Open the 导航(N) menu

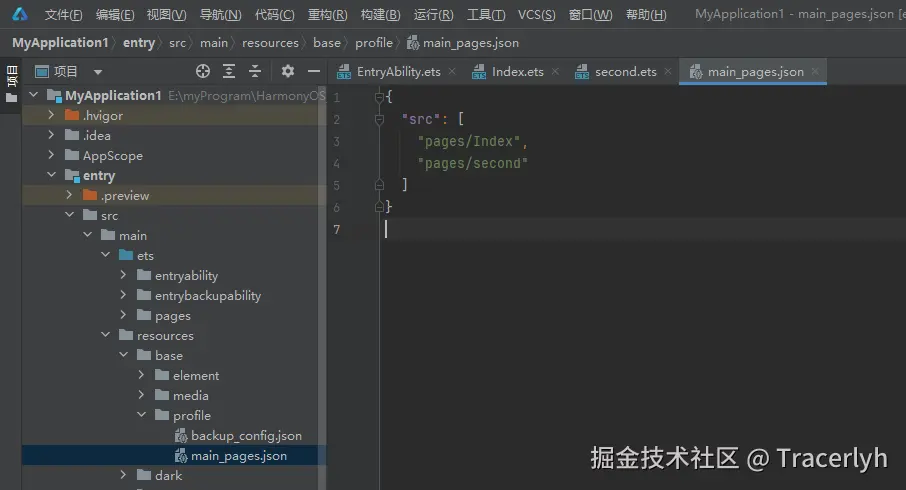220,14
